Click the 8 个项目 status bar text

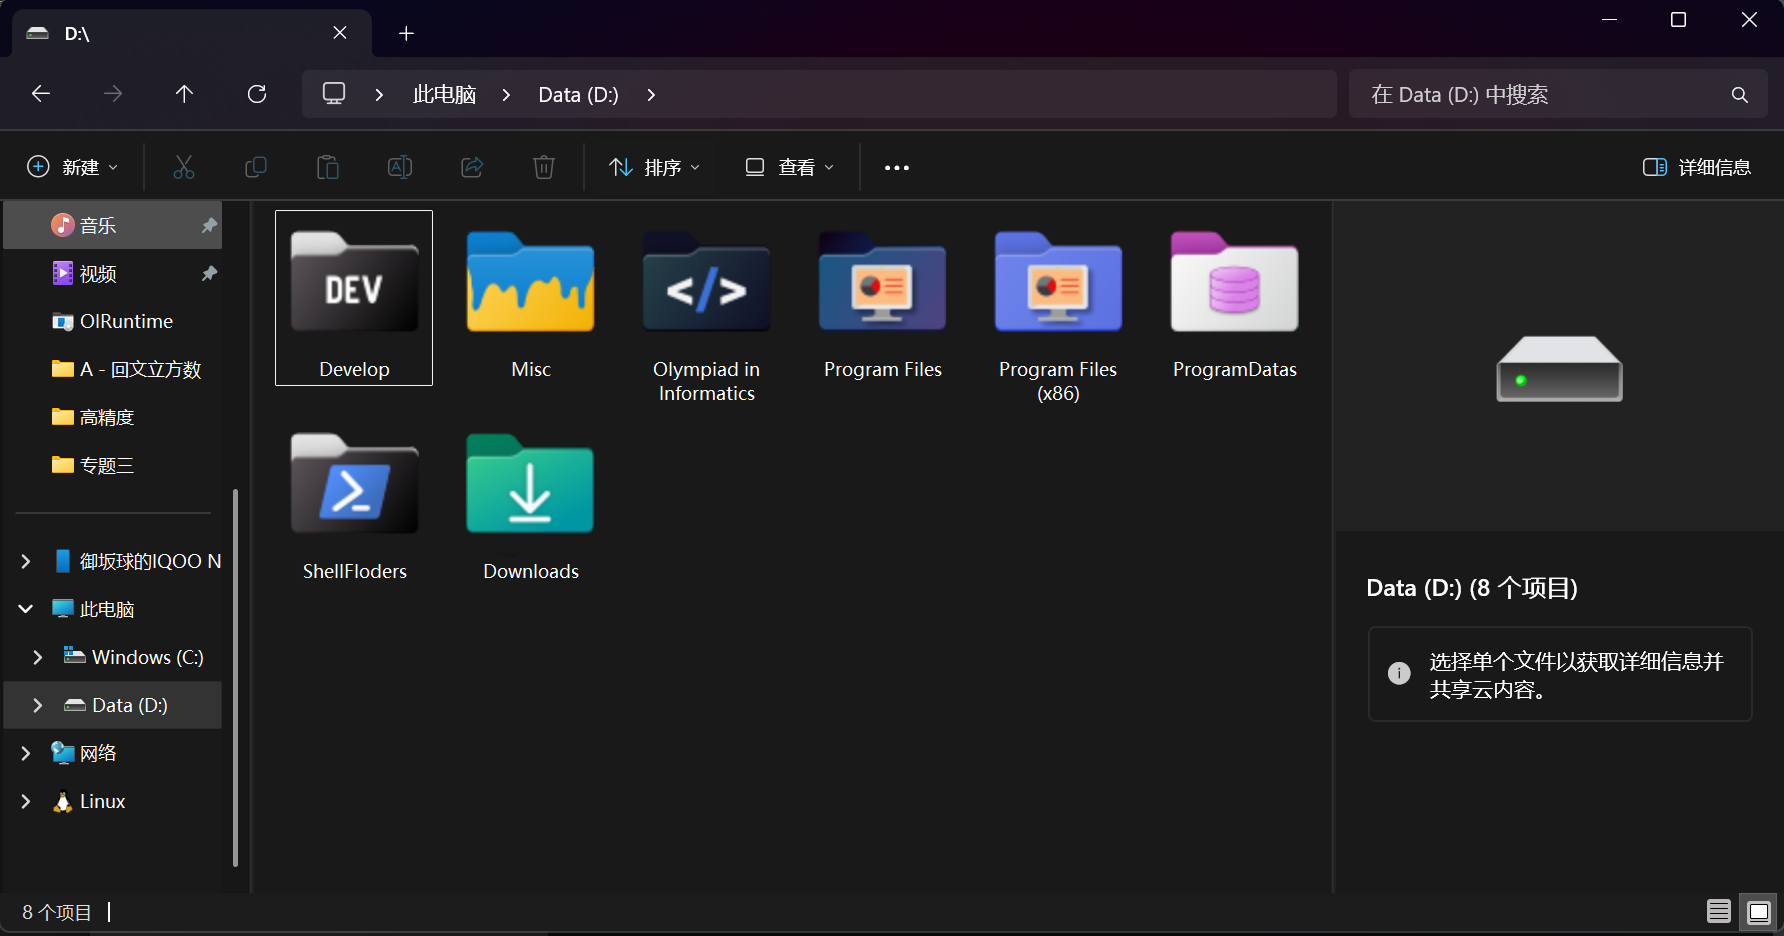coord(57,912)
